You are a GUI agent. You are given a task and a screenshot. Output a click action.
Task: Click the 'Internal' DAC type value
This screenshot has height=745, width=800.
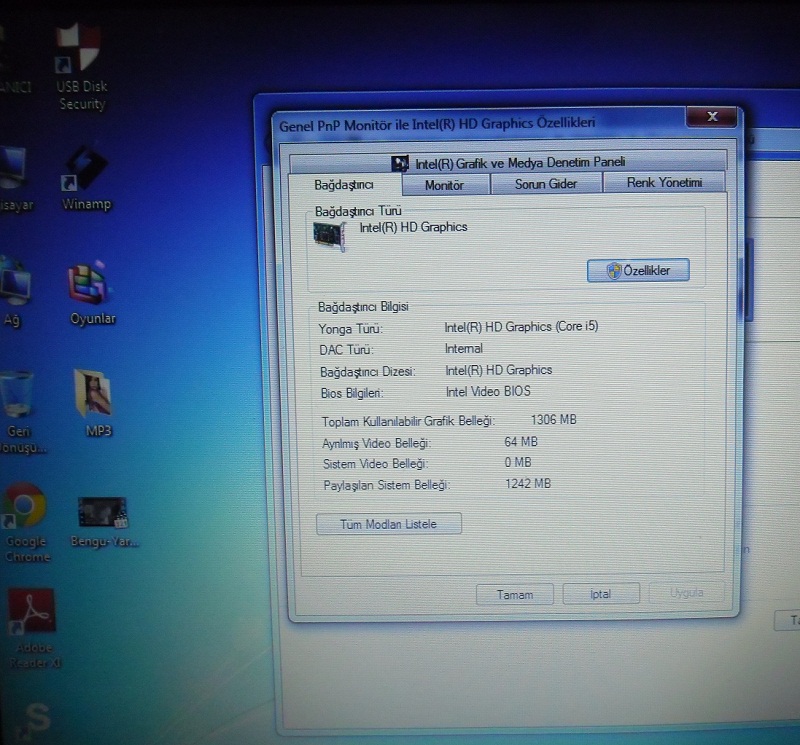[x=464, y=349]
